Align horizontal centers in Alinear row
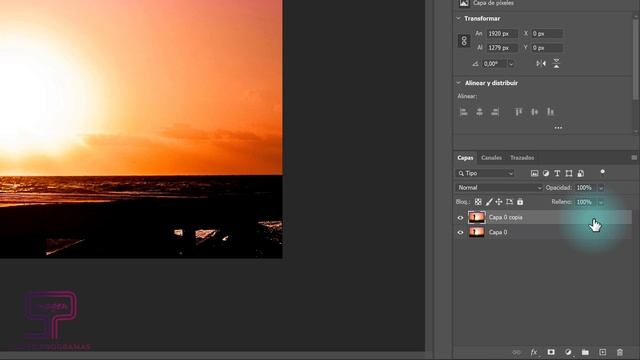 coord(480,112)
